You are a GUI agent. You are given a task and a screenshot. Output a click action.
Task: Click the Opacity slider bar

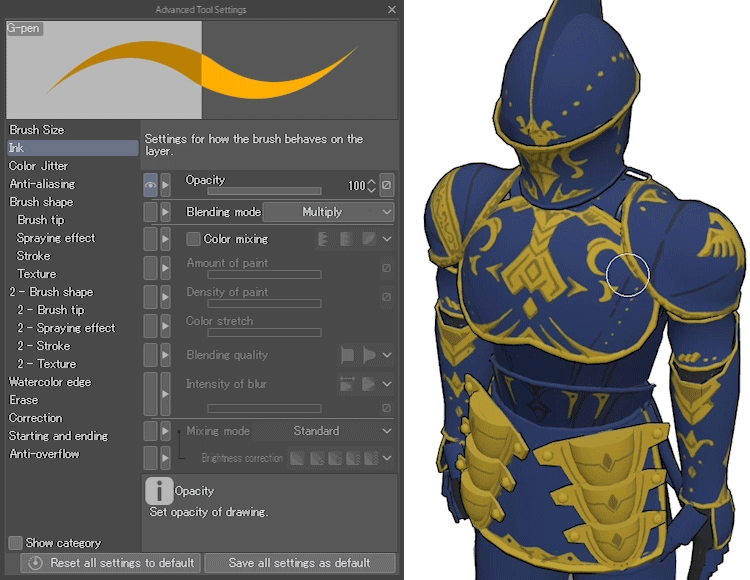[264, 190]
